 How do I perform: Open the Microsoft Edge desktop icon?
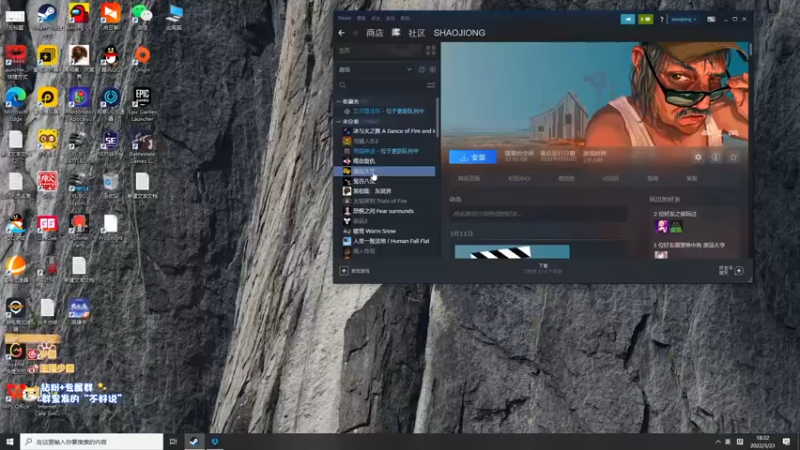tap(16, 105)
